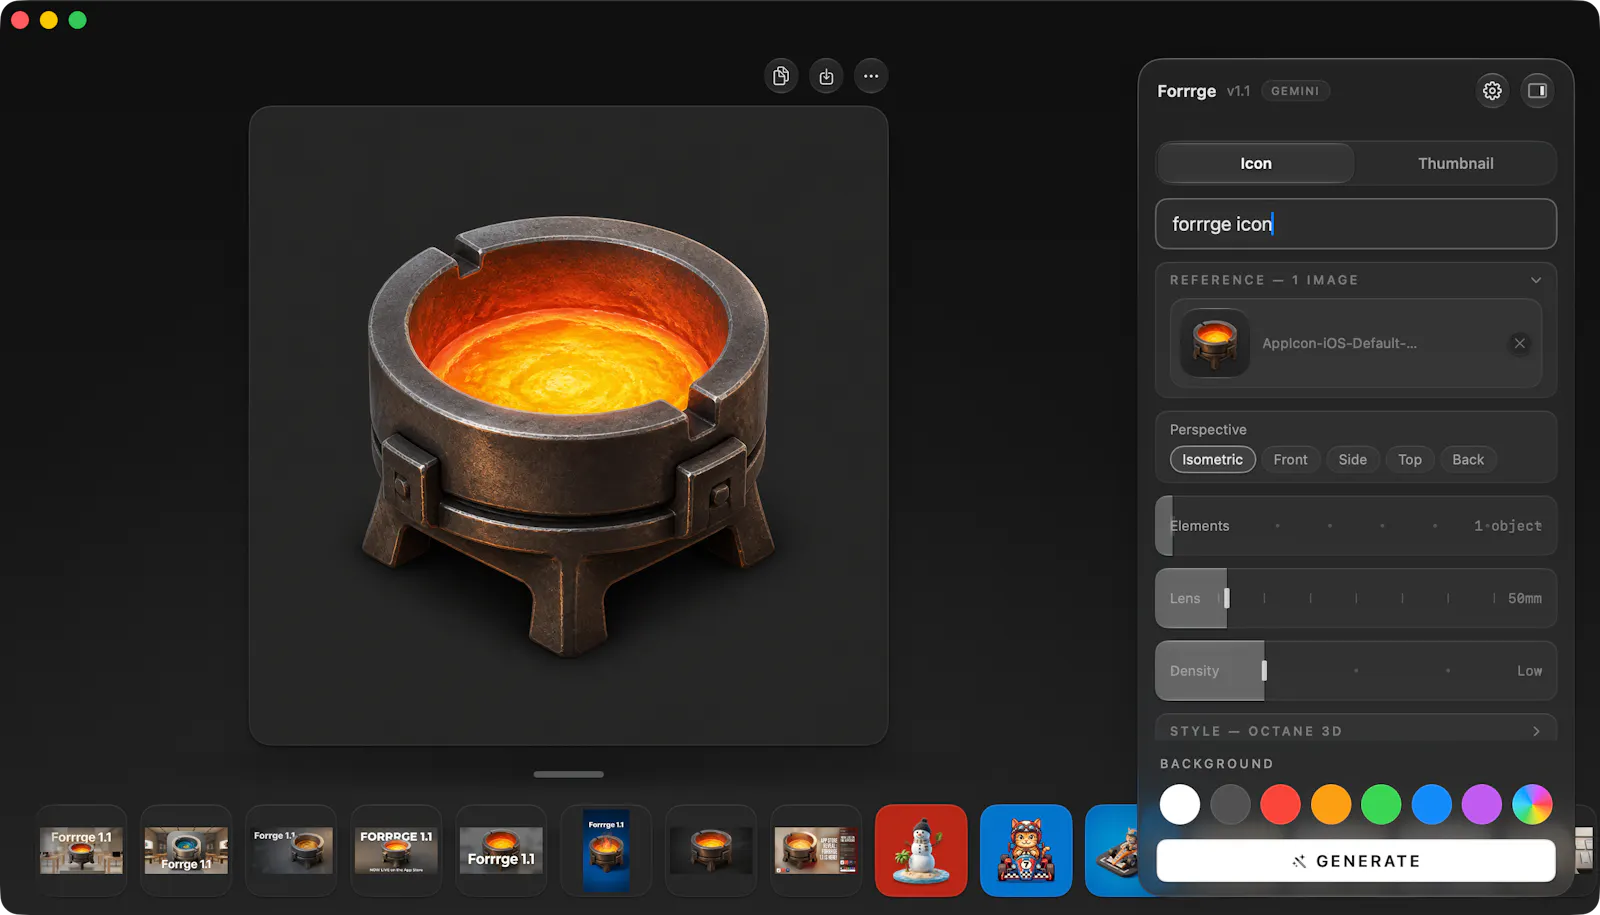
Task: Select Side perspective
Action: click(x=1352, y=459)
